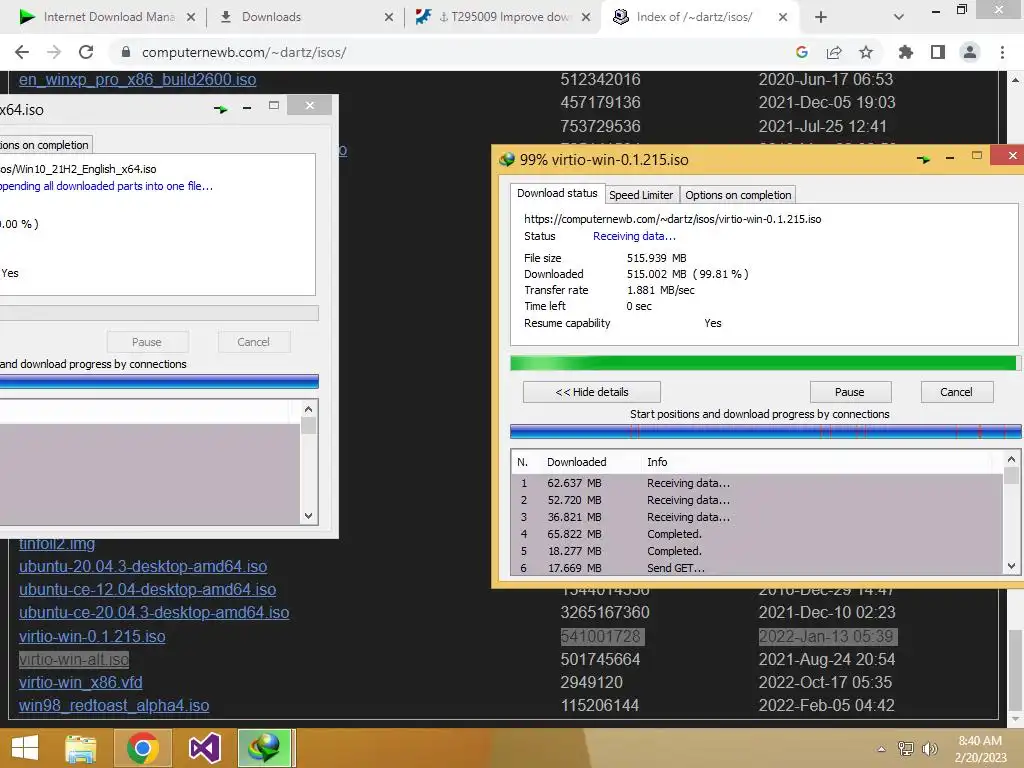This screenshot has width=1024, height=768.
Task: Open the volume control in system tray
Action: click(x=929, y=749)
